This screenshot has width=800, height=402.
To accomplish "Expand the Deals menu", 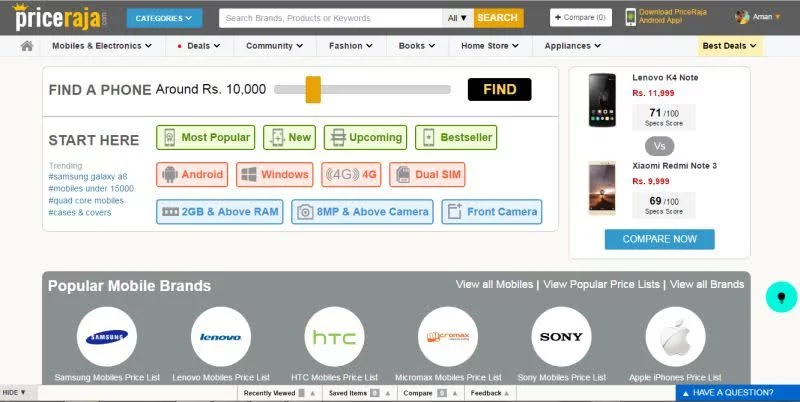I will 199,45.
